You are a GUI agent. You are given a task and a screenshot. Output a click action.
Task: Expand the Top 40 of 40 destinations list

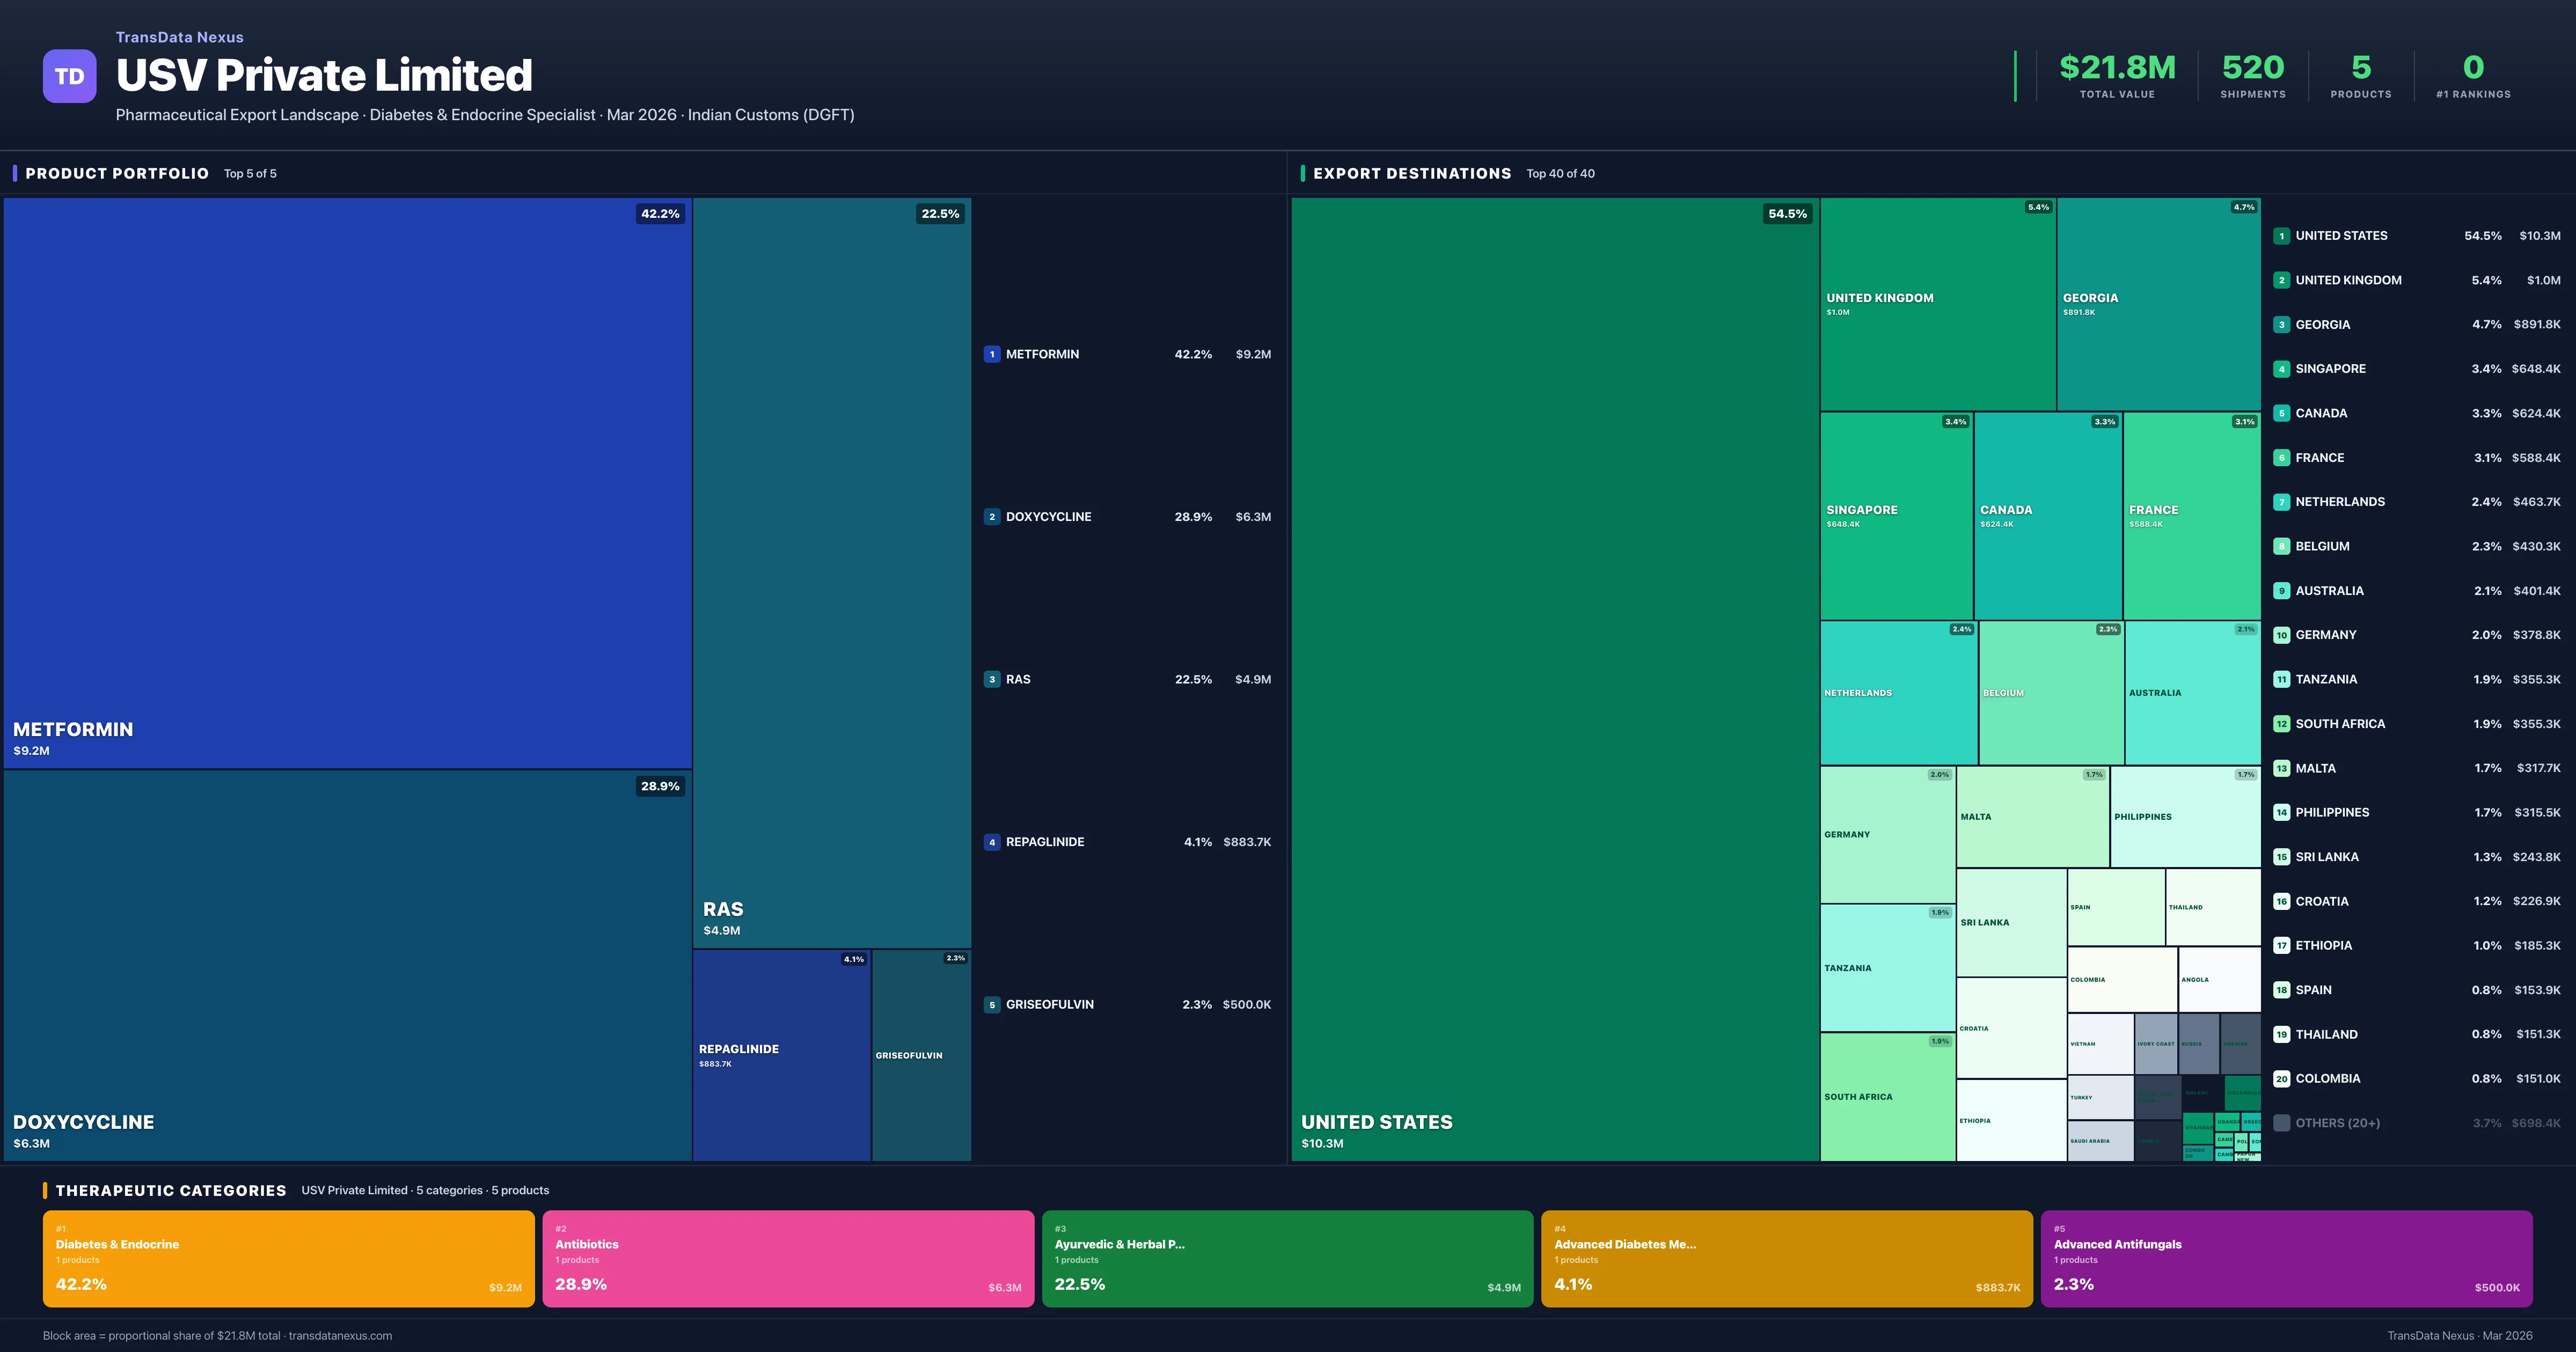tap(1560, 173)
